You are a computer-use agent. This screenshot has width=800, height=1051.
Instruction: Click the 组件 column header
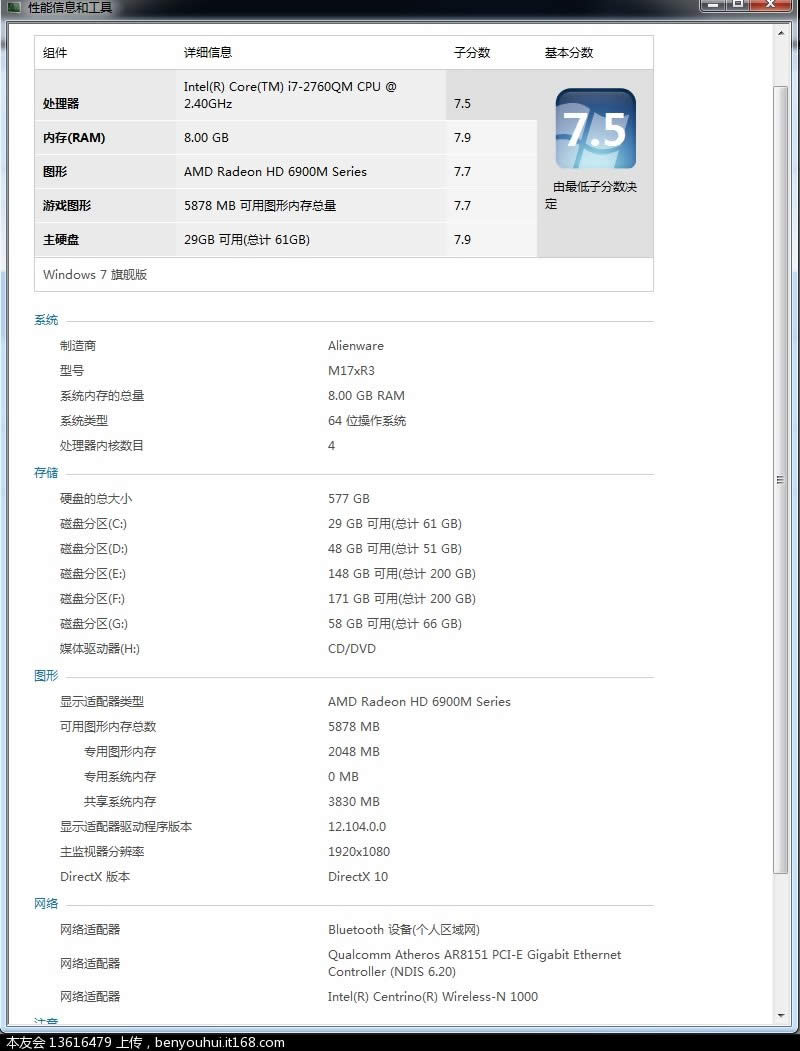[x=55, y=53]
